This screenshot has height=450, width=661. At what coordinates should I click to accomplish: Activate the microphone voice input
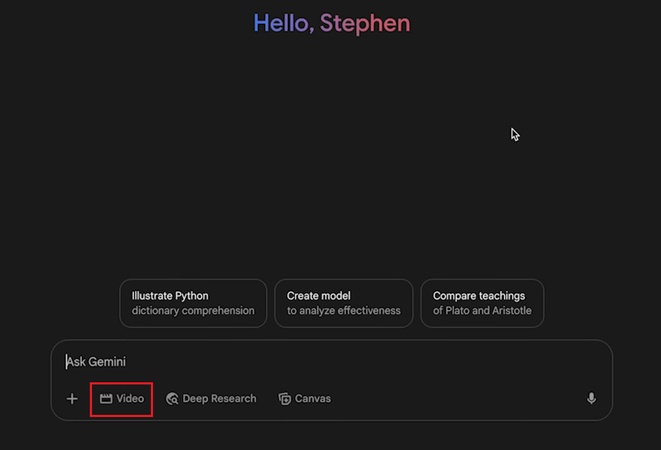pos(591,399)
